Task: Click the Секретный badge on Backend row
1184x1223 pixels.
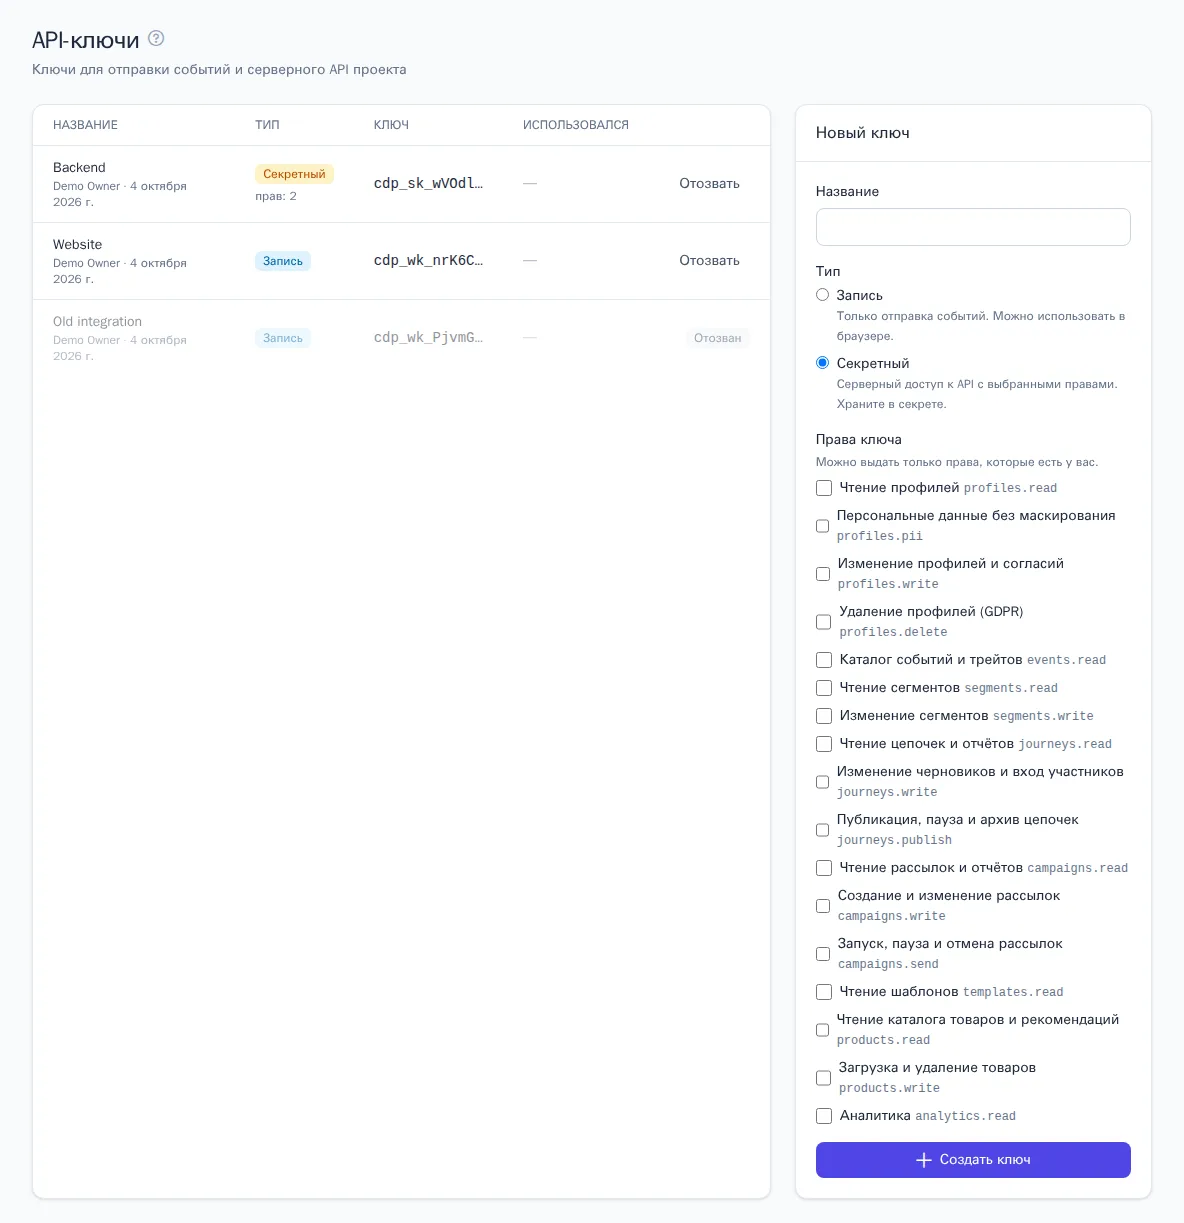Action: click(294, 174)
